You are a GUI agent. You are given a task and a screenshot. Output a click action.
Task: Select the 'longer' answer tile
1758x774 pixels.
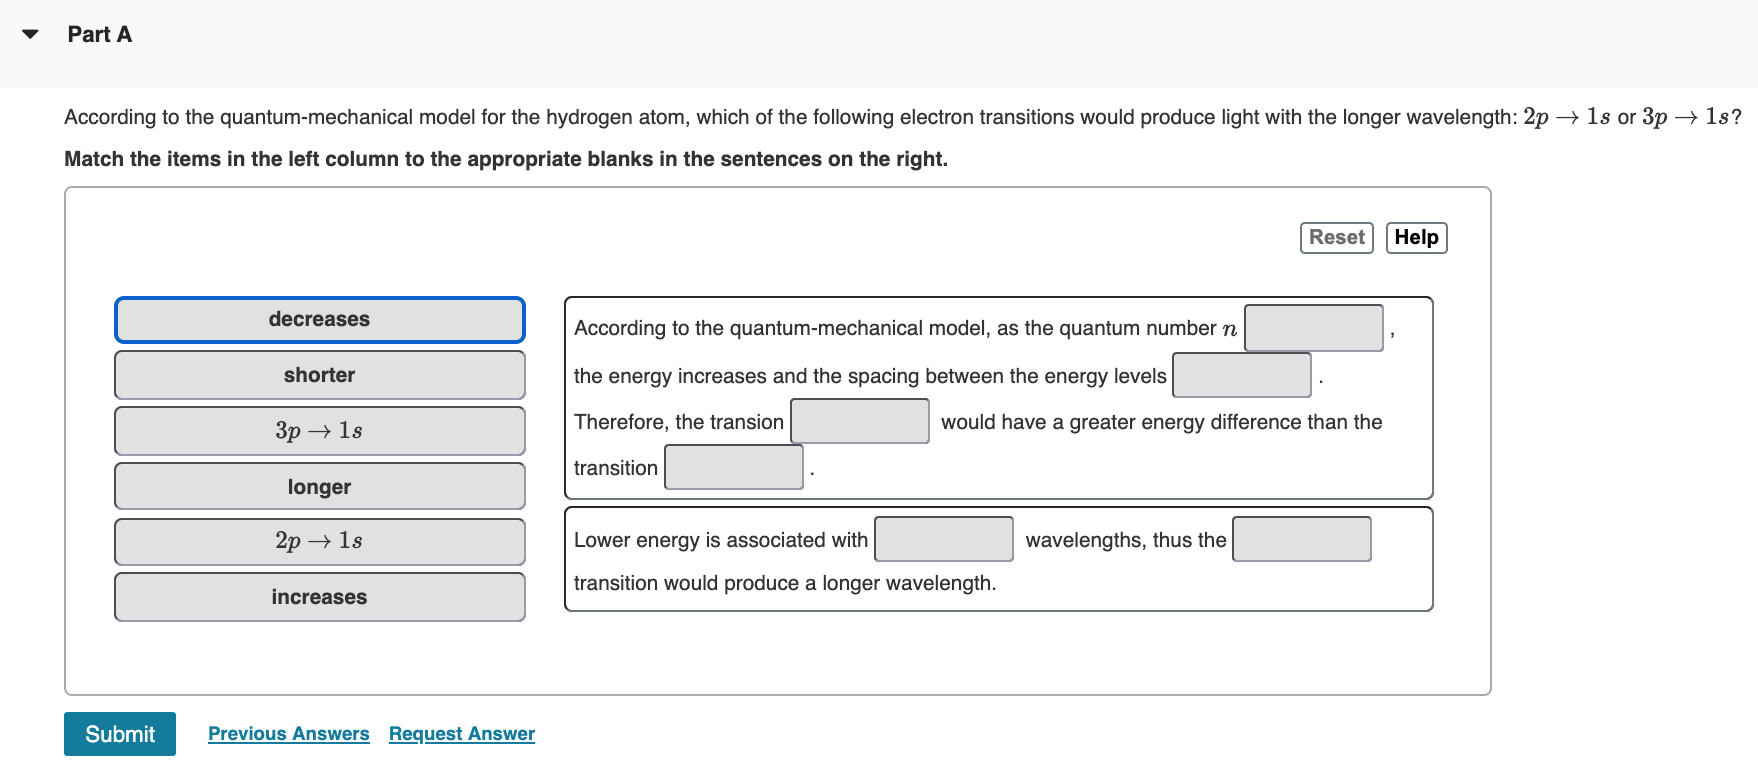[319, 486]
